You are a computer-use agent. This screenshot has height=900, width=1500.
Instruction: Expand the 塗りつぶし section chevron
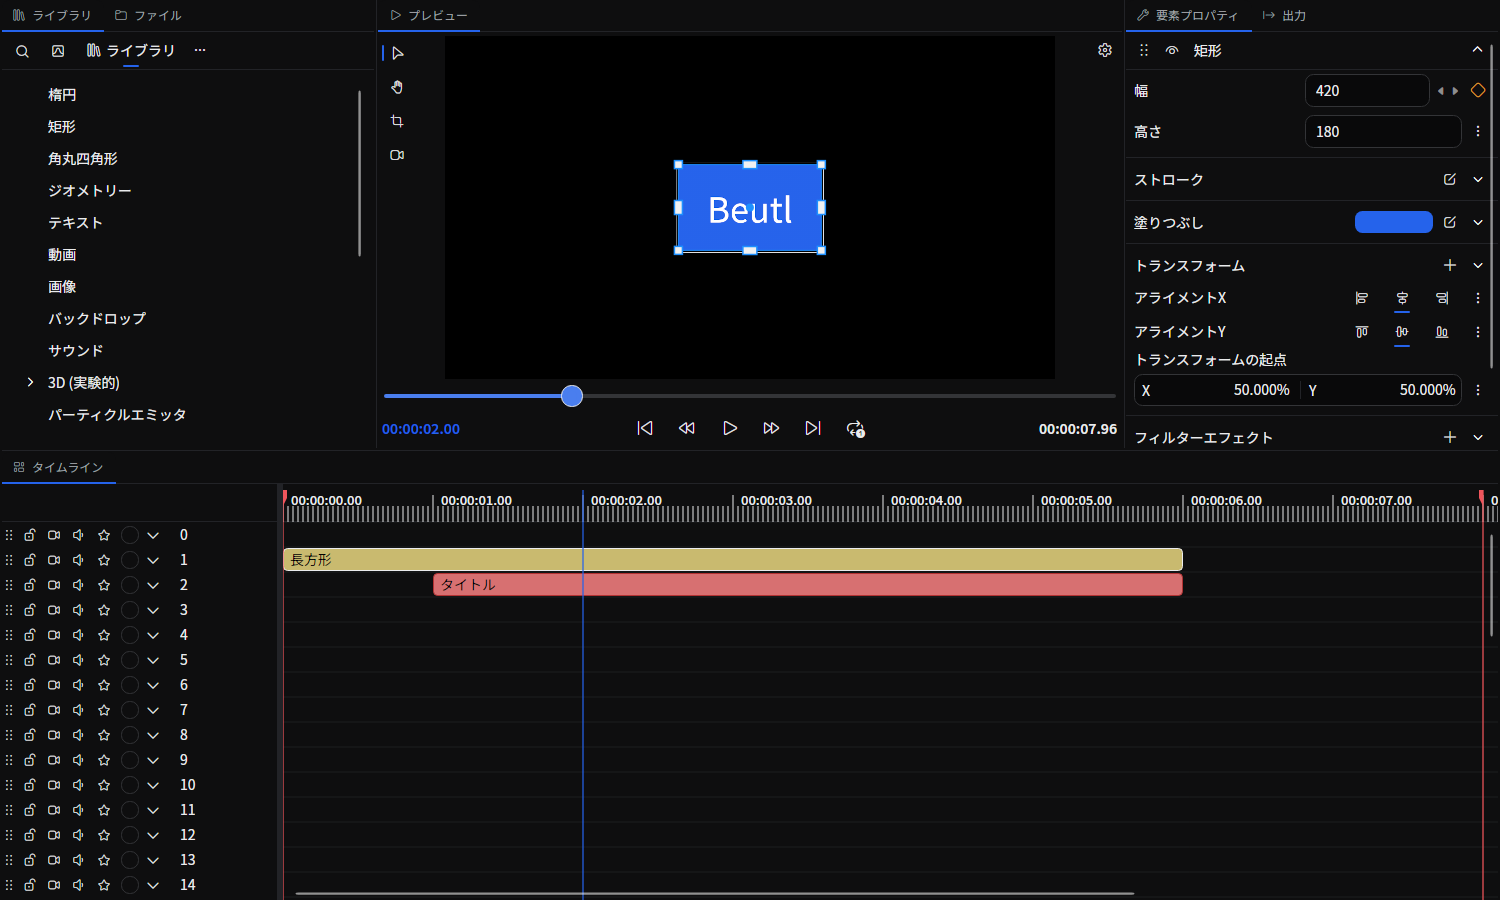tap(1478, 222)
